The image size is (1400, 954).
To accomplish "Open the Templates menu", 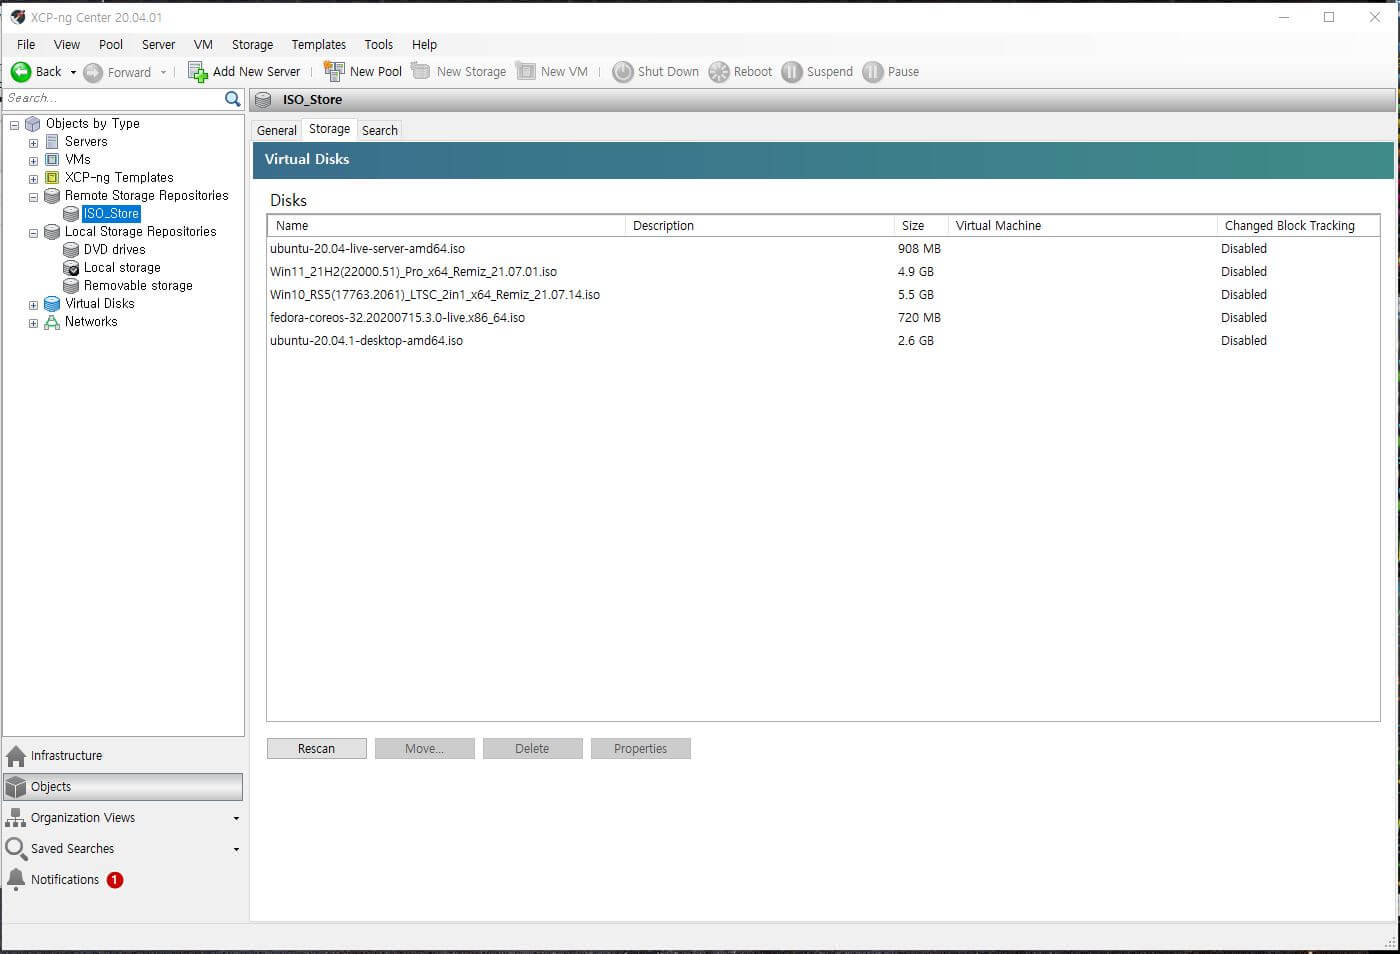I will (318, 45).
